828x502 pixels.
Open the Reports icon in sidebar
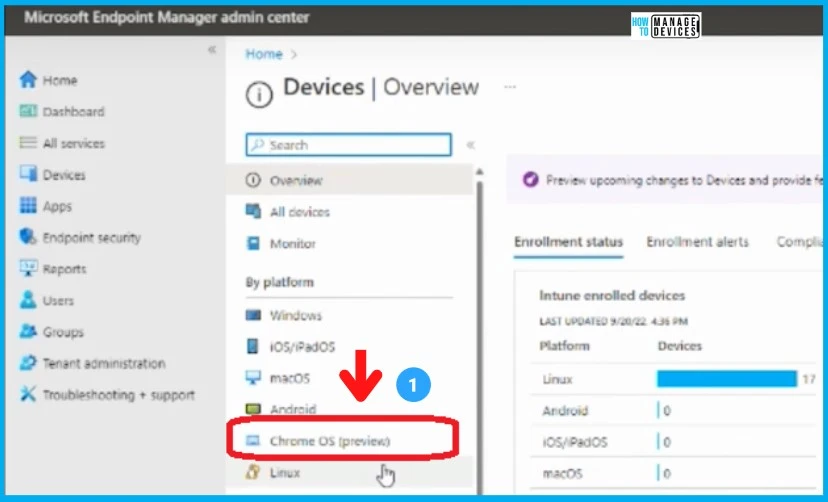point(28,268)
